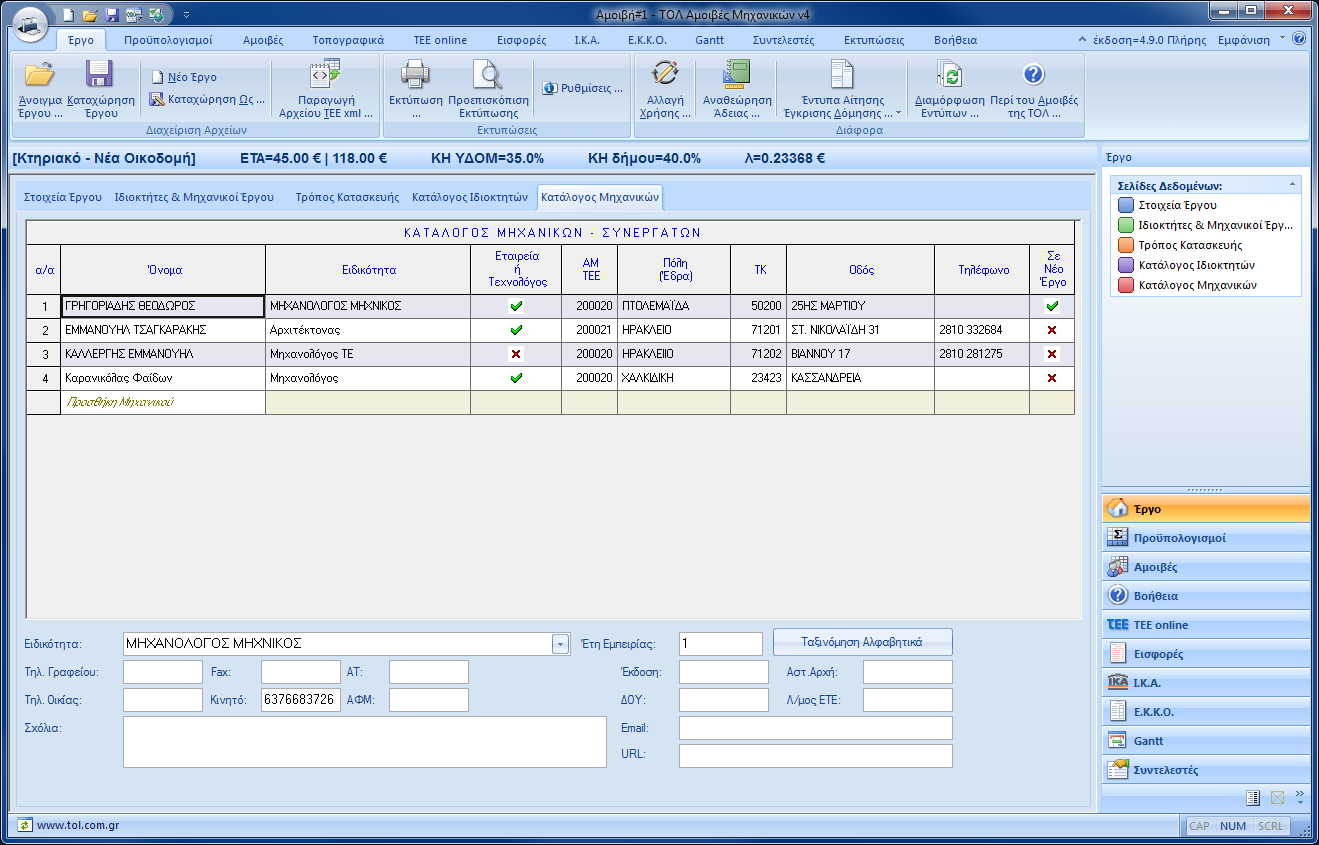The width and height of the screenshot is (1319, 845).
Task: Click Αναθεώρηση Άδειας icon
Action: [737, 73]
